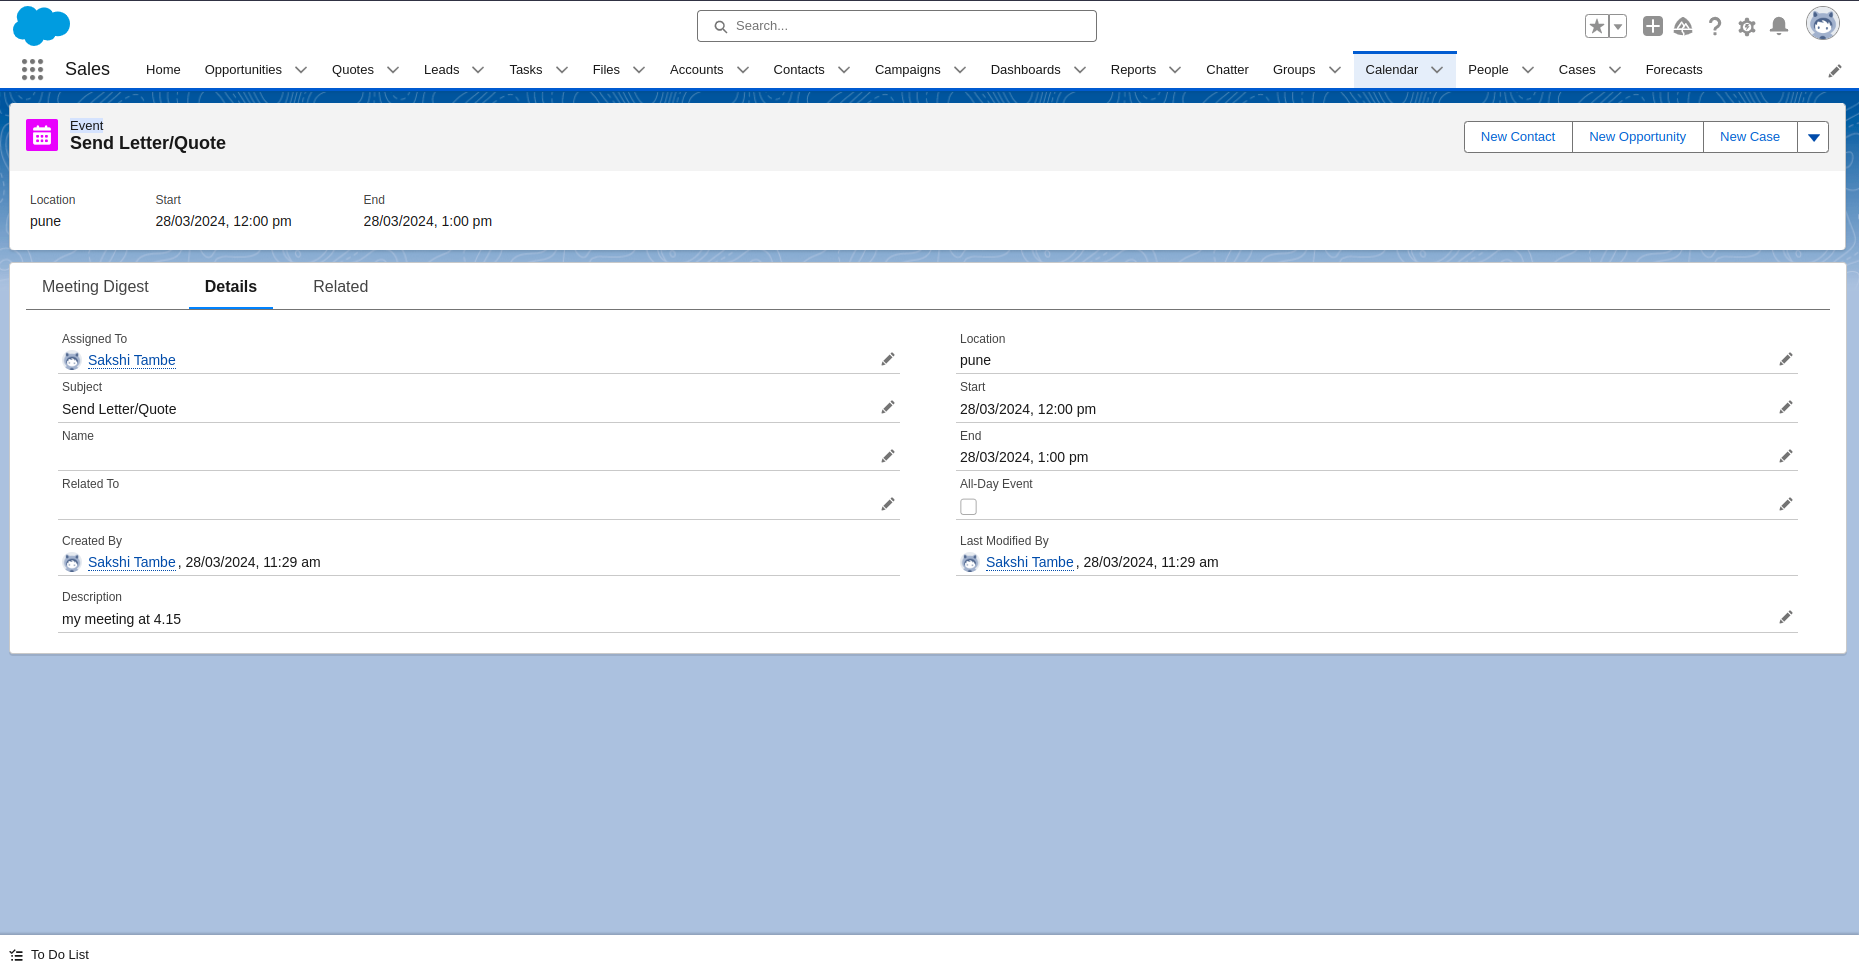Open Sakshi Tambe link under Created By
Viewport: 1859px width, 975px height.
(x=132, y=563)
